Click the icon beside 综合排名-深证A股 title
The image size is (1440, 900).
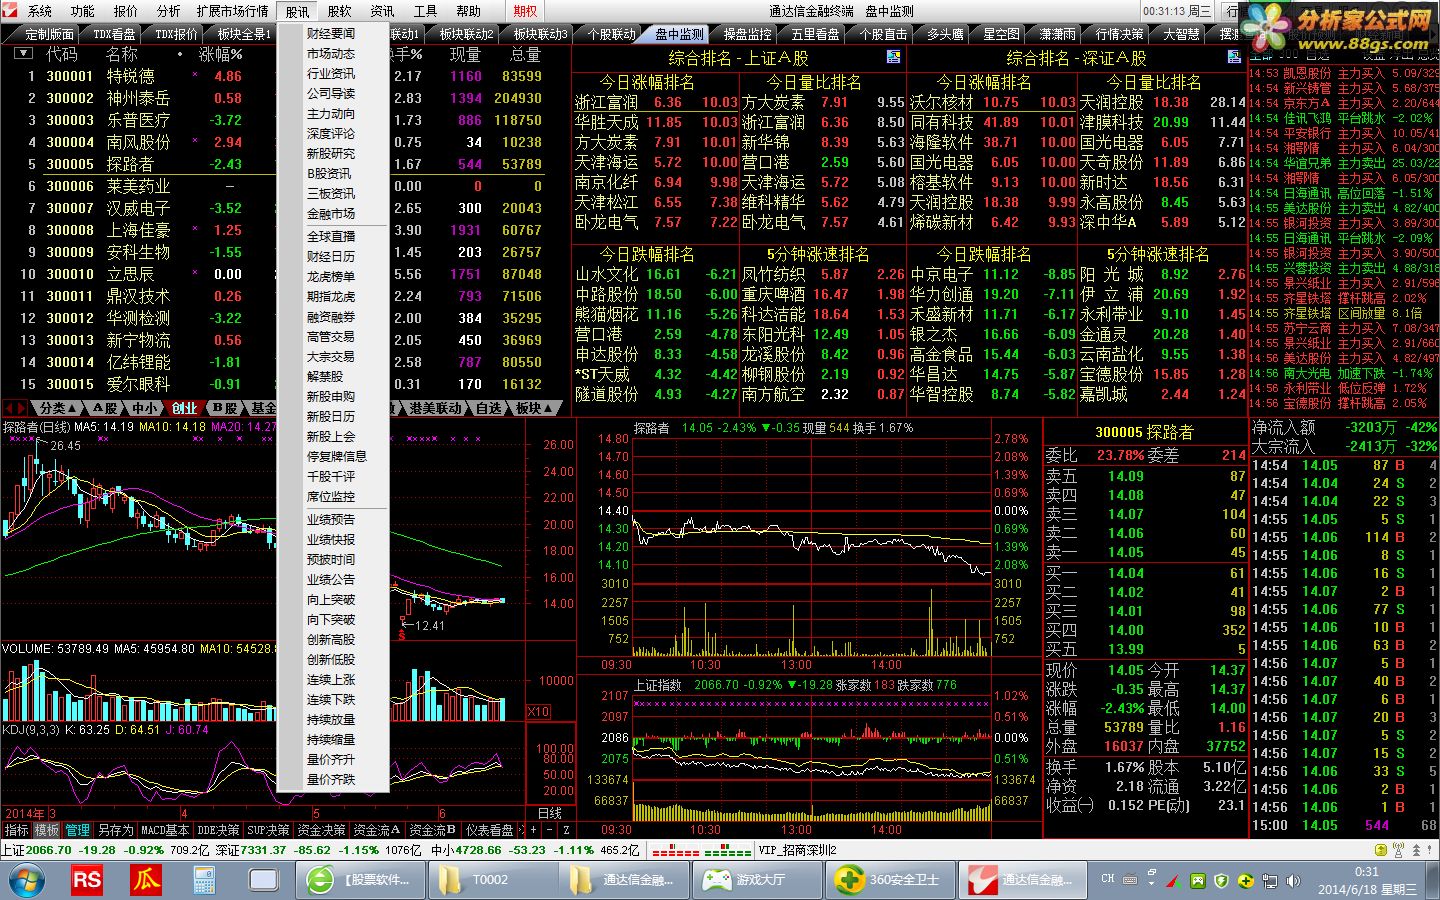[1234, 57]
